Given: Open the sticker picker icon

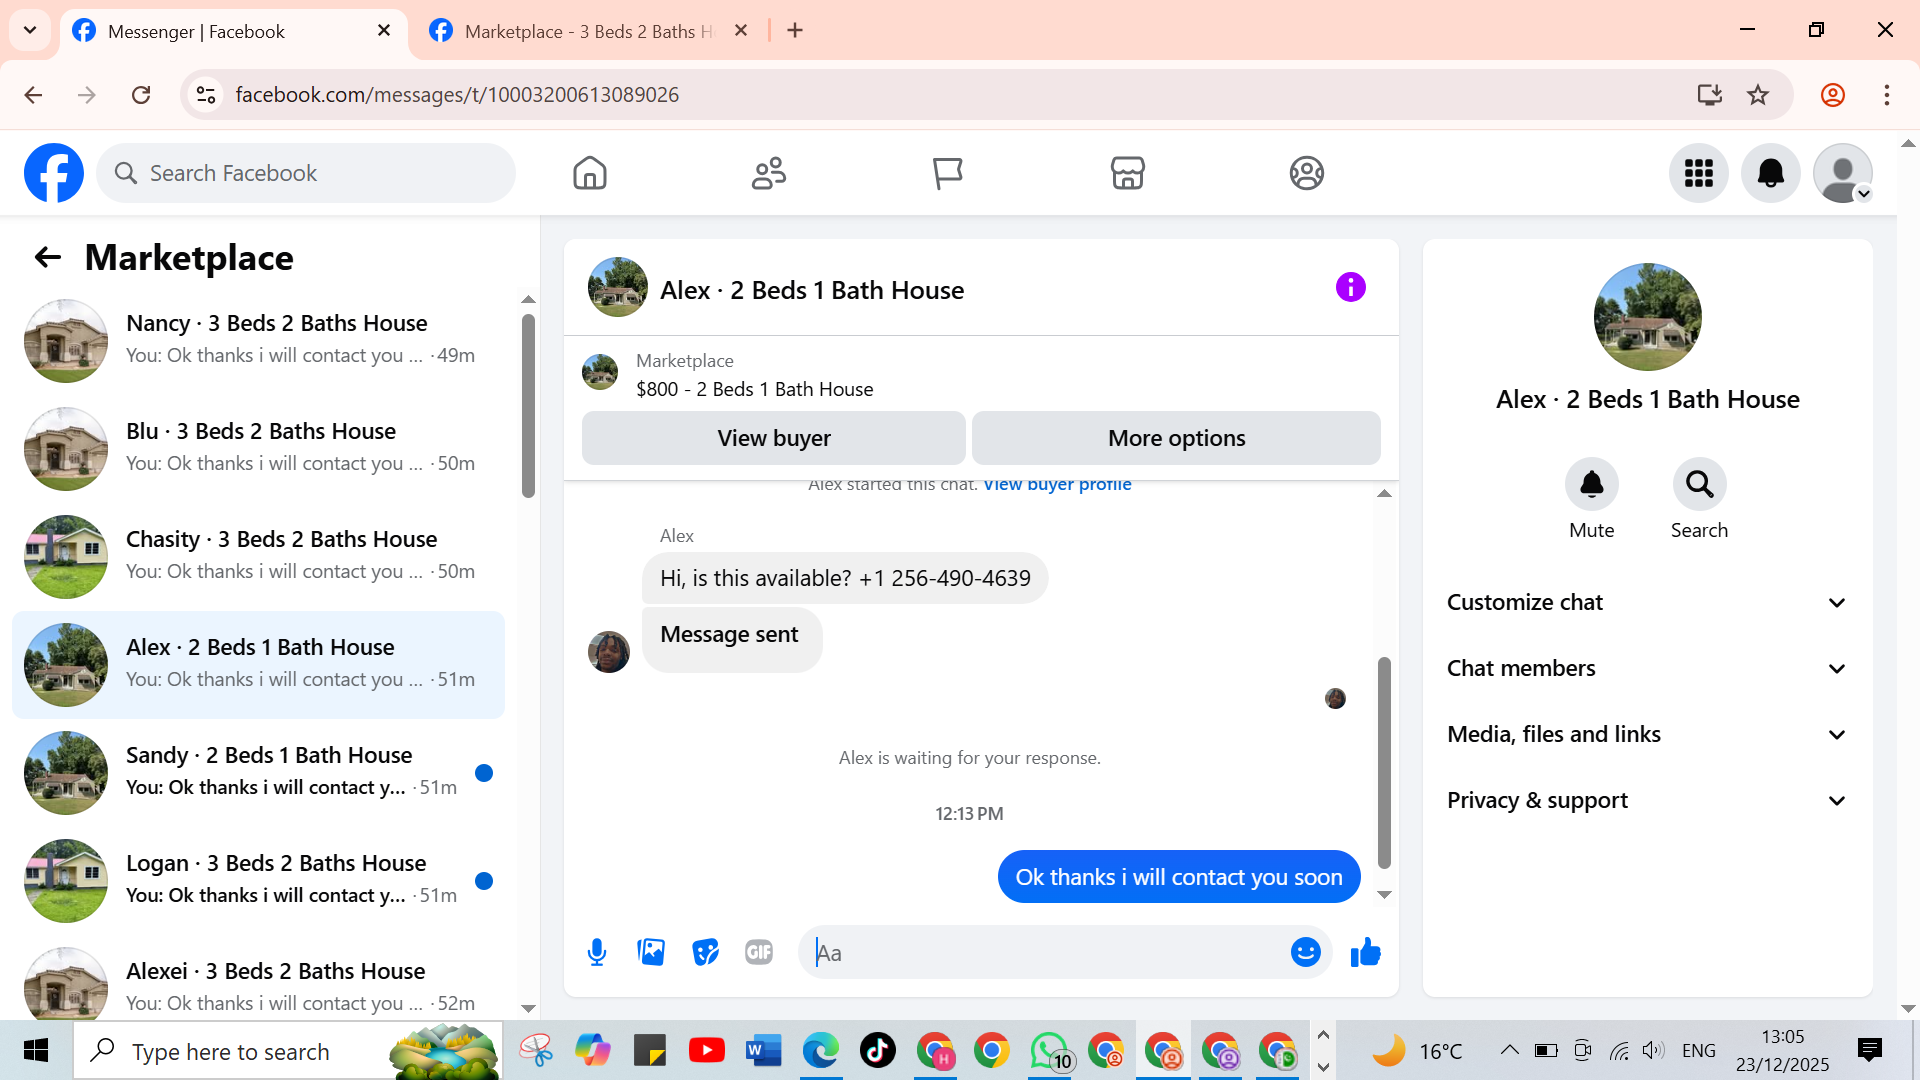Looking at the screenshot, I should [x=705, y=952].
